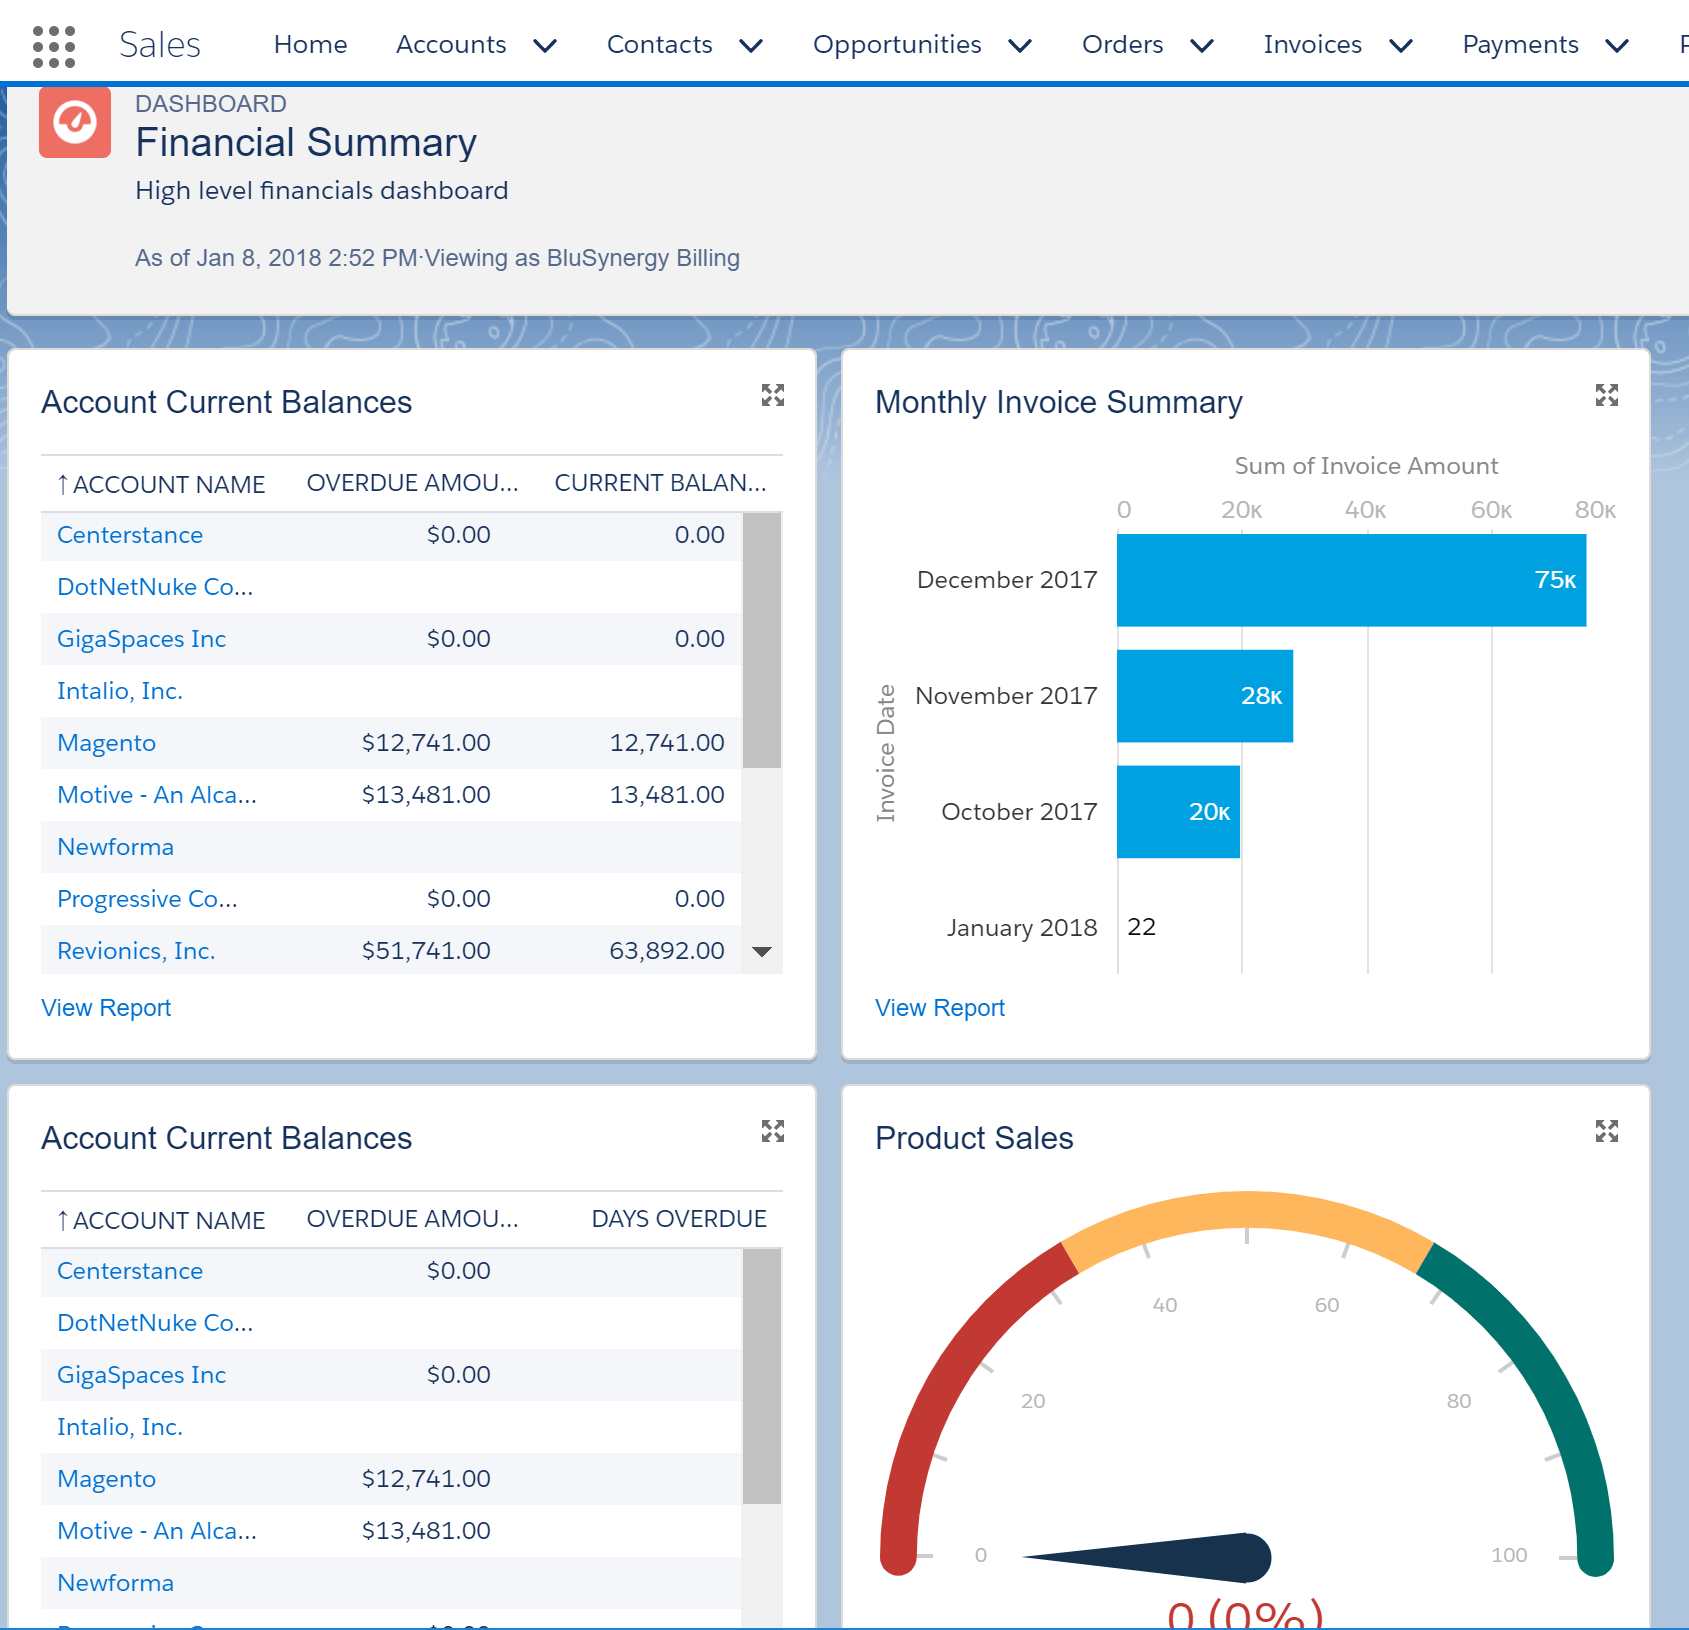This screenshot has height=1630, width=1689.
Task: Open Magento in the Days Overdue table
Action: (106, 1479)
